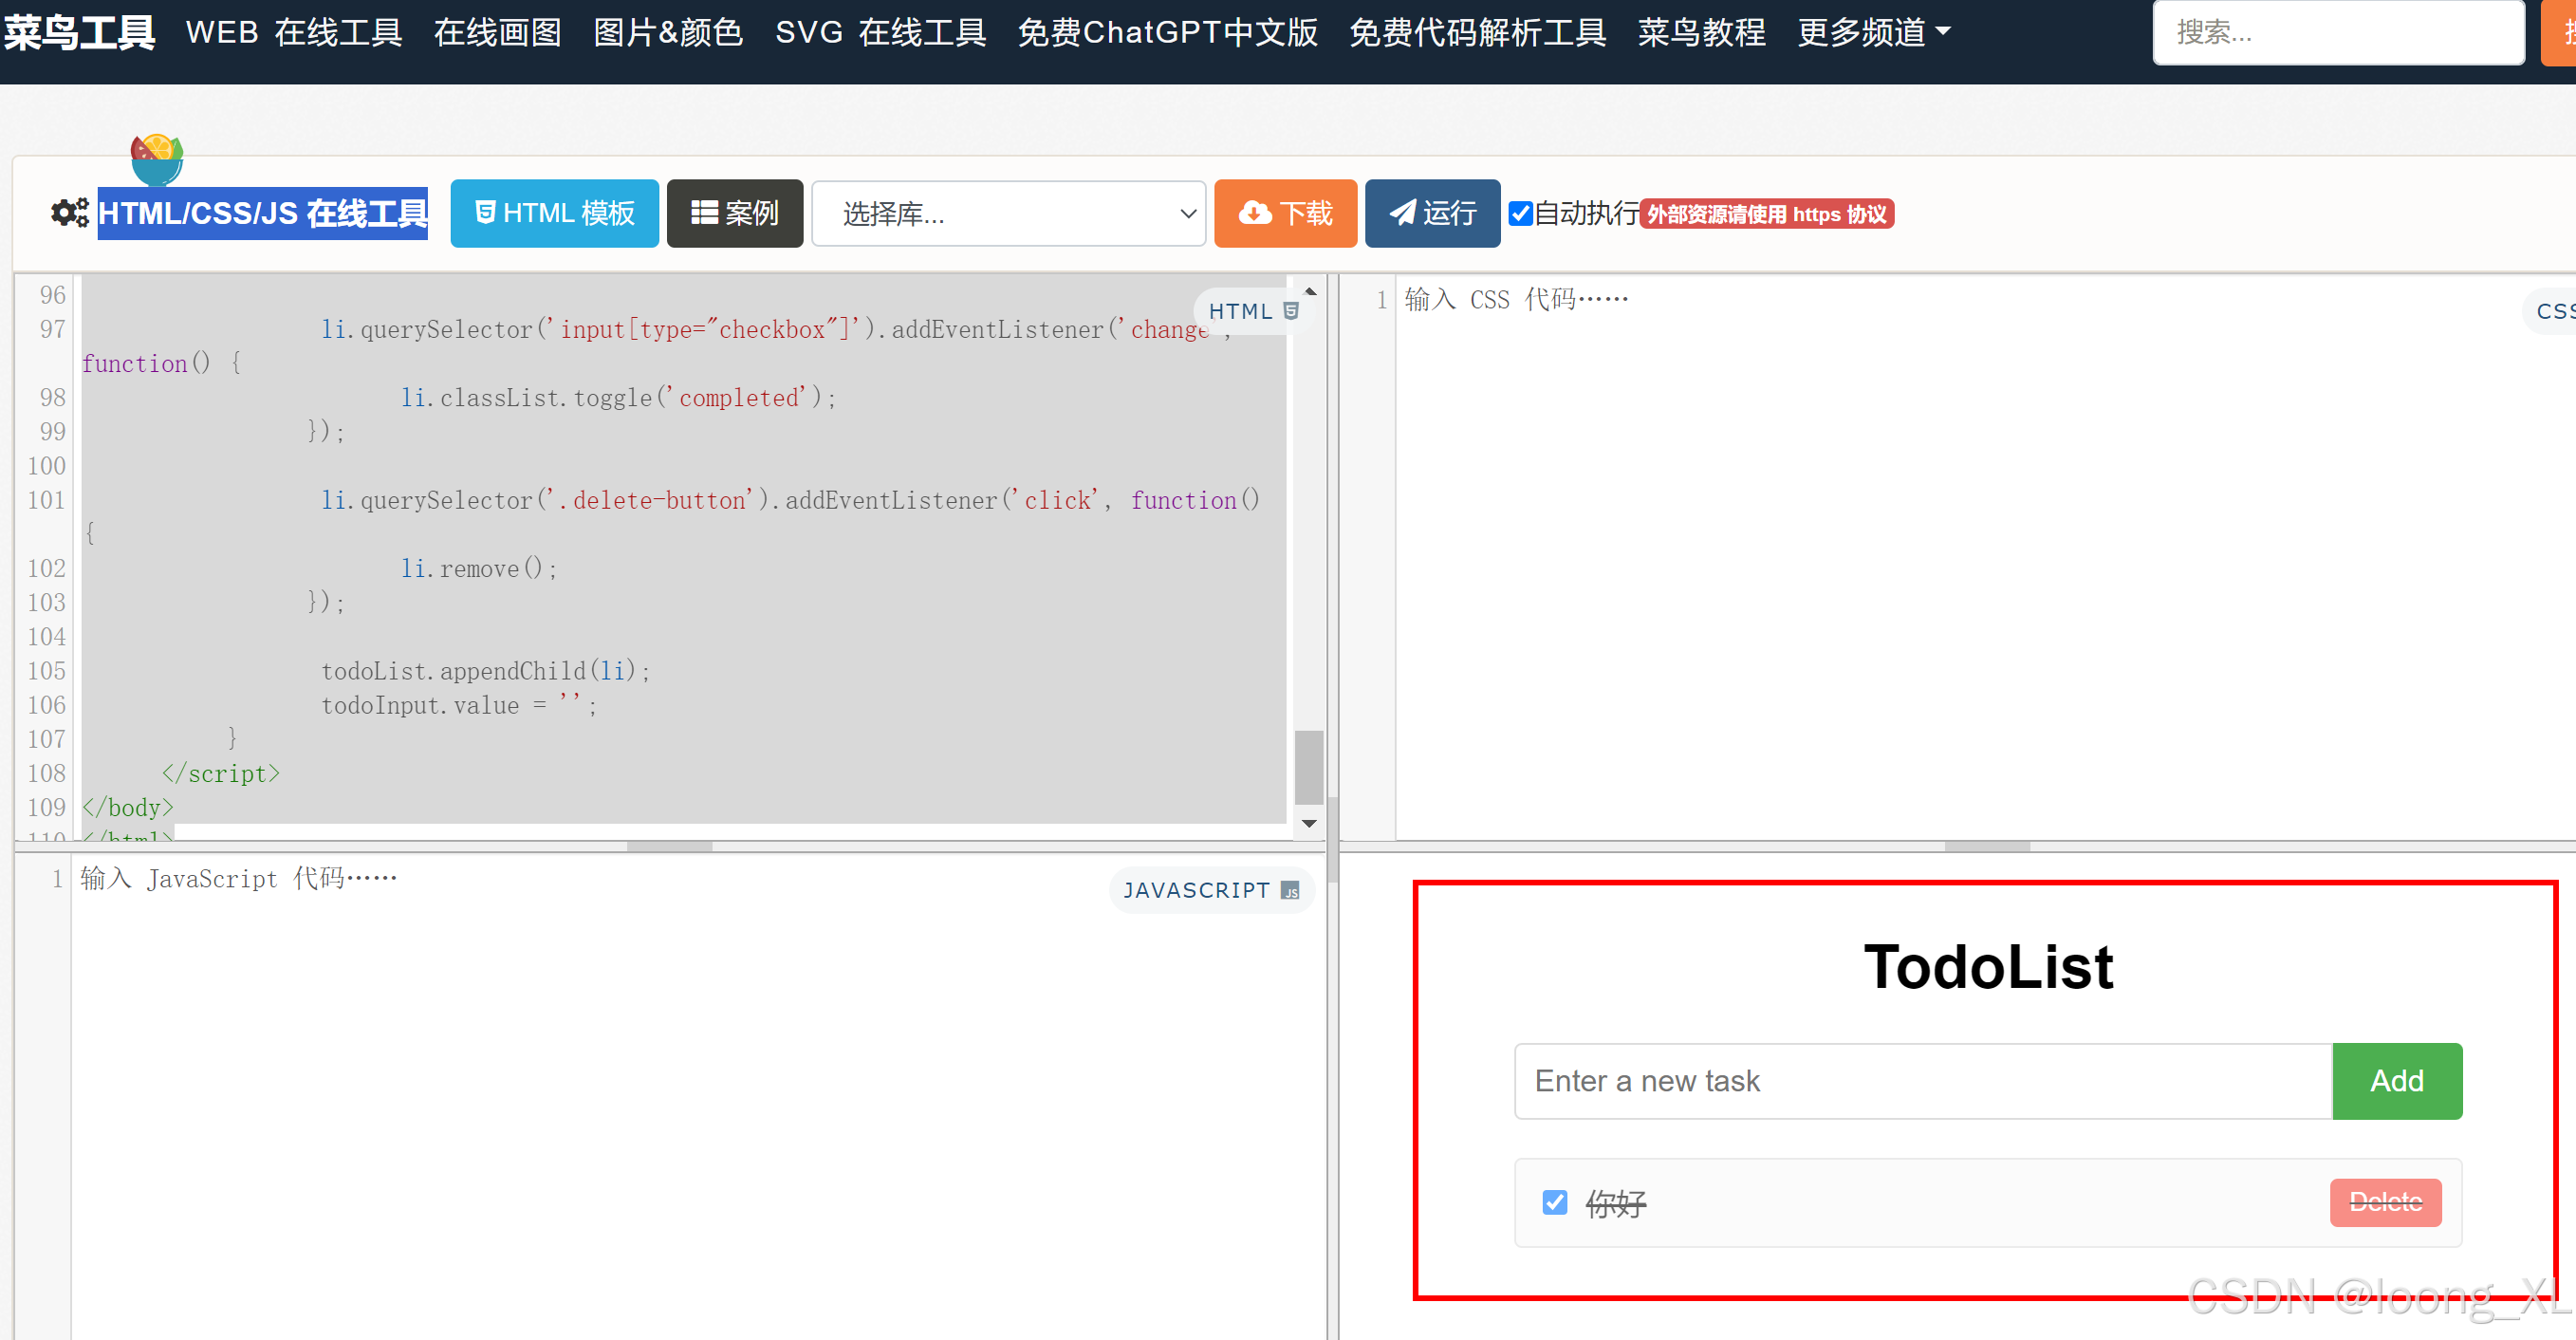
Task: Click the CSS editor horizontal scrollbar thumb
Action: tap(1987, 846)
